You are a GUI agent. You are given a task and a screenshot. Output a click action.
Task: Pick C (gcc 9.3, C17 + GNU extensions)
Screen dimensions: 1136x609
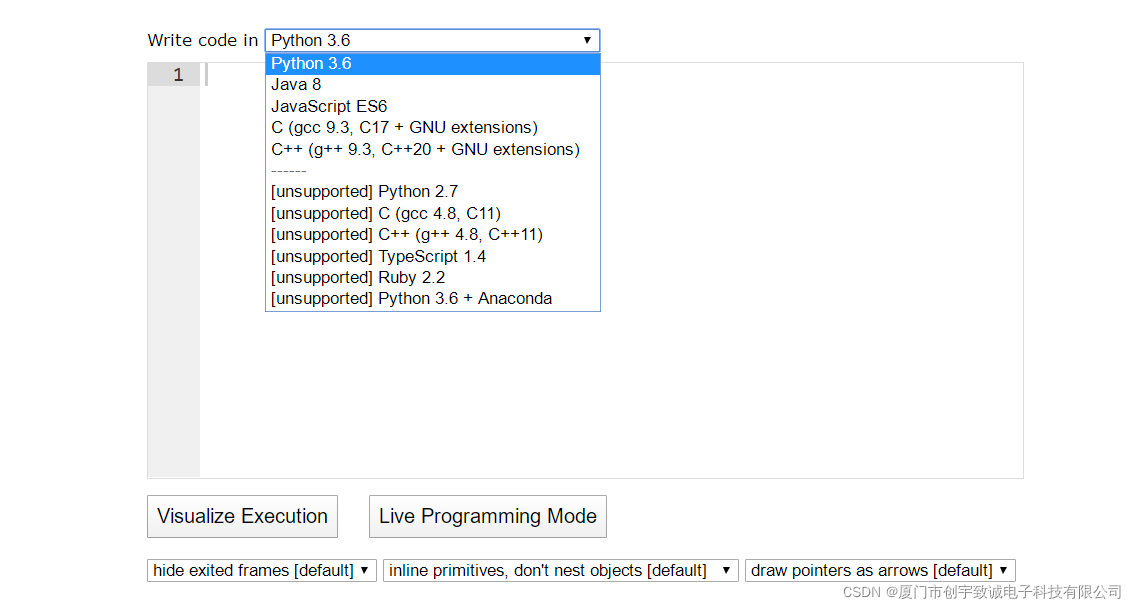tap(404, 127)
